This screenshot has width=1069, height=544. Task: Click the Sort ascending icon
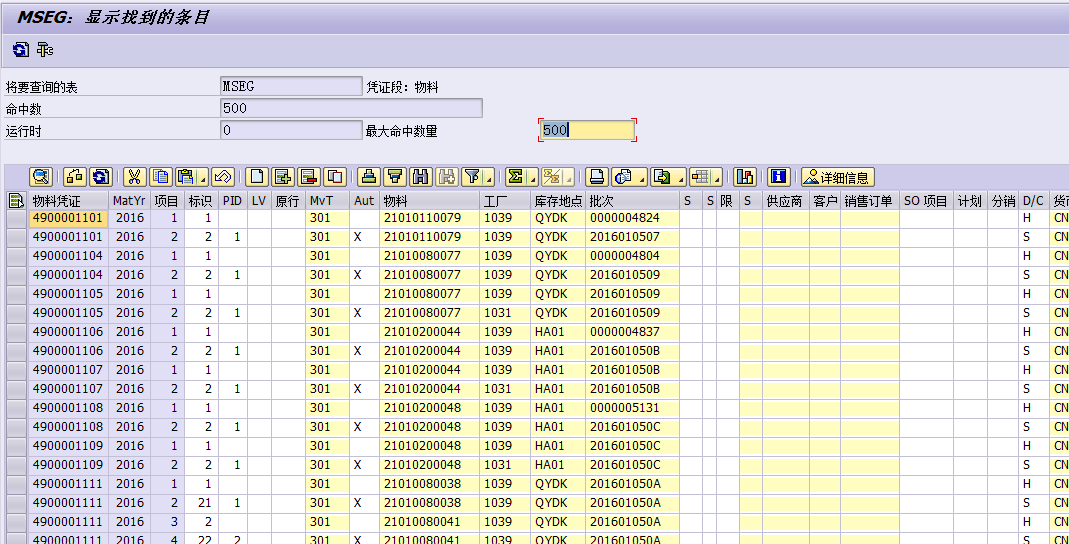coord(369,177)
